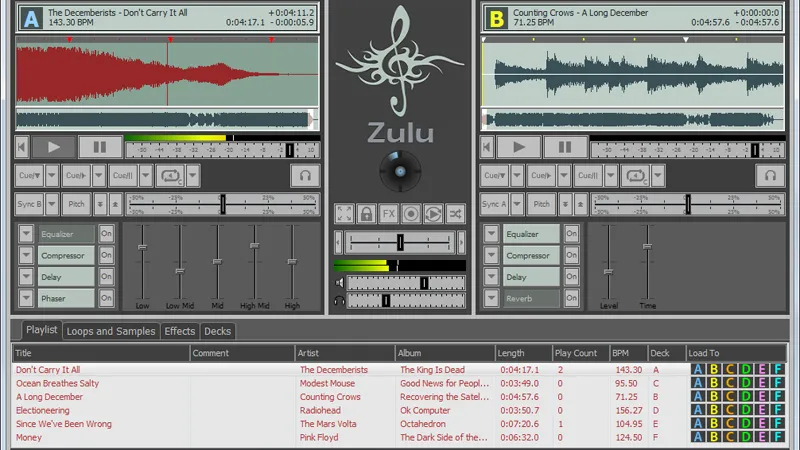The image size is (800, 450).
Task: Jump to start of deck B track
Action: click(487, 147)
